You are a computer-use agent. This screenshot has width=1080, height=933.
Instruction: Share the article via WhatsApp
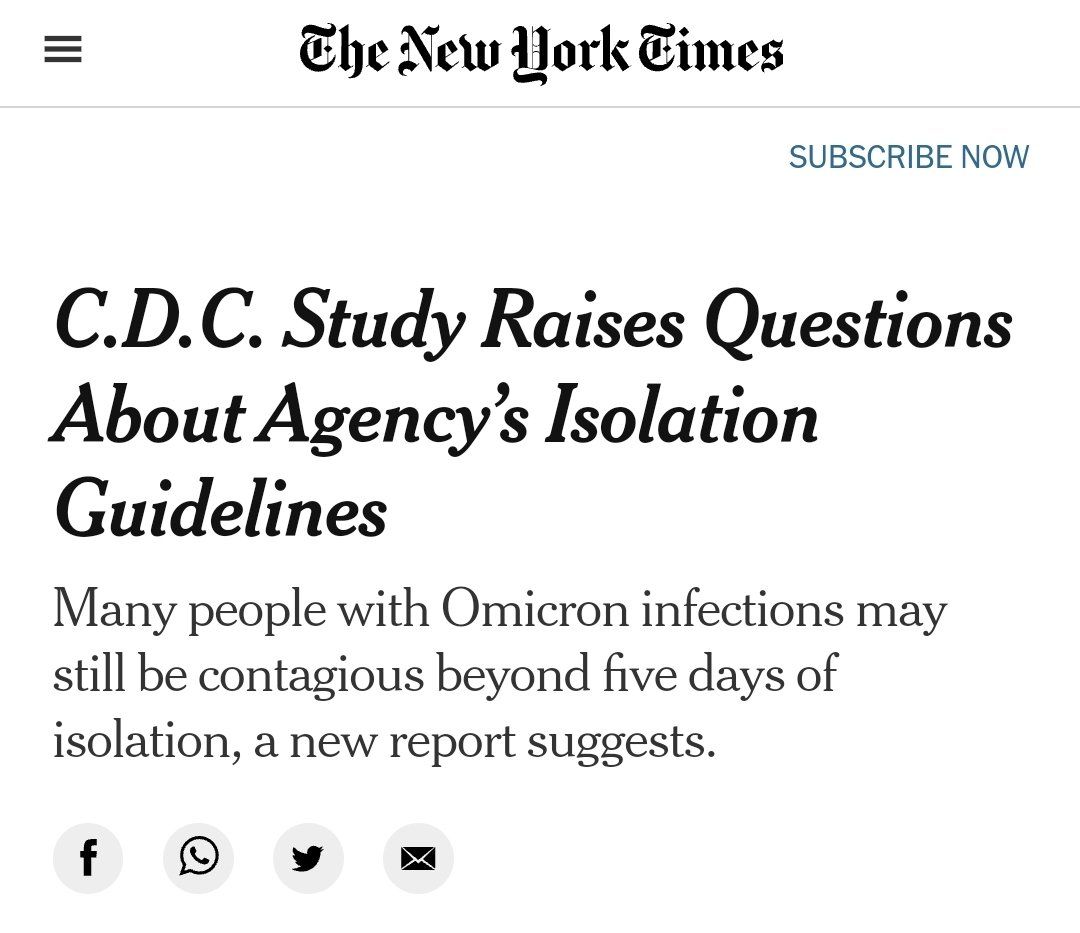(198, 858)
